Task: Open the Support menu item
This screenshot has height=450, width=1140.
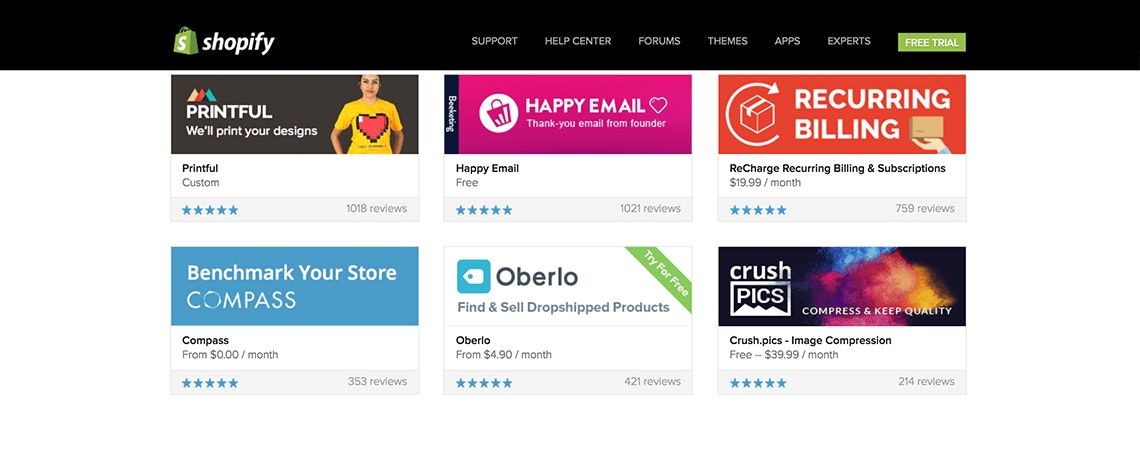Action: [x=494, y=41]
